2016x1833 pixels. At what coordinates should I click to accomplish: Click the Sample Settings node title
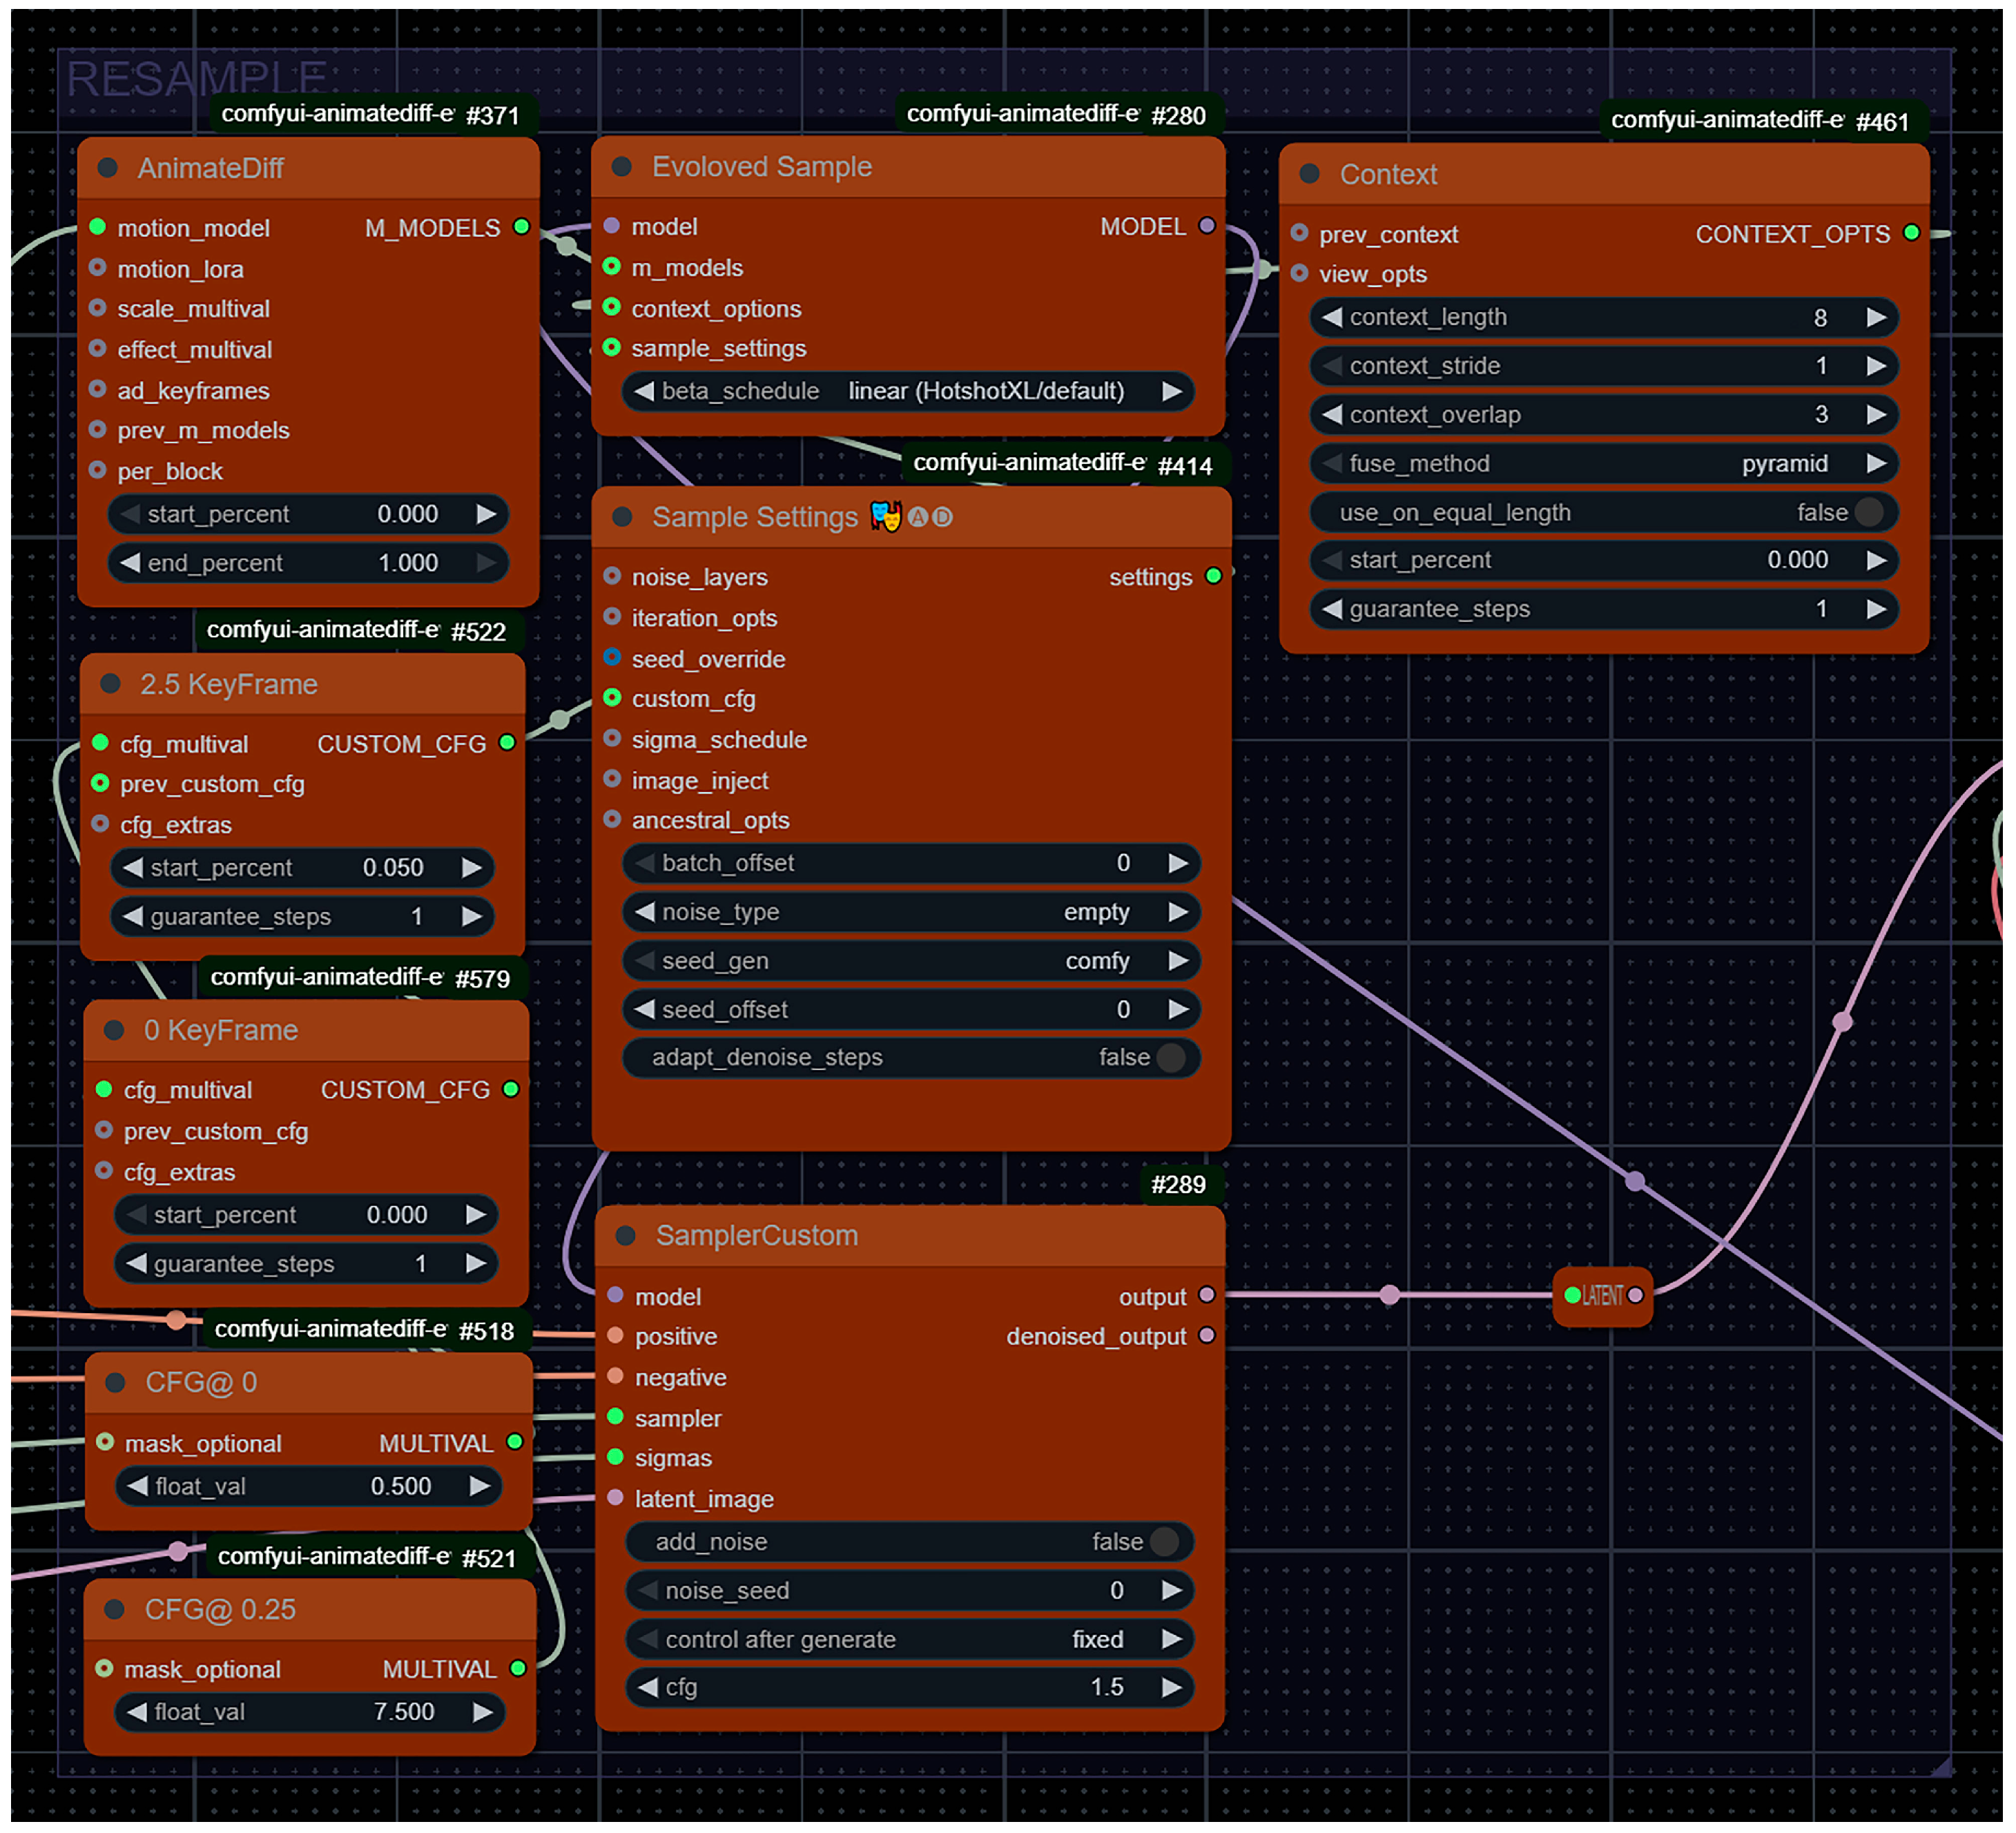754,517
